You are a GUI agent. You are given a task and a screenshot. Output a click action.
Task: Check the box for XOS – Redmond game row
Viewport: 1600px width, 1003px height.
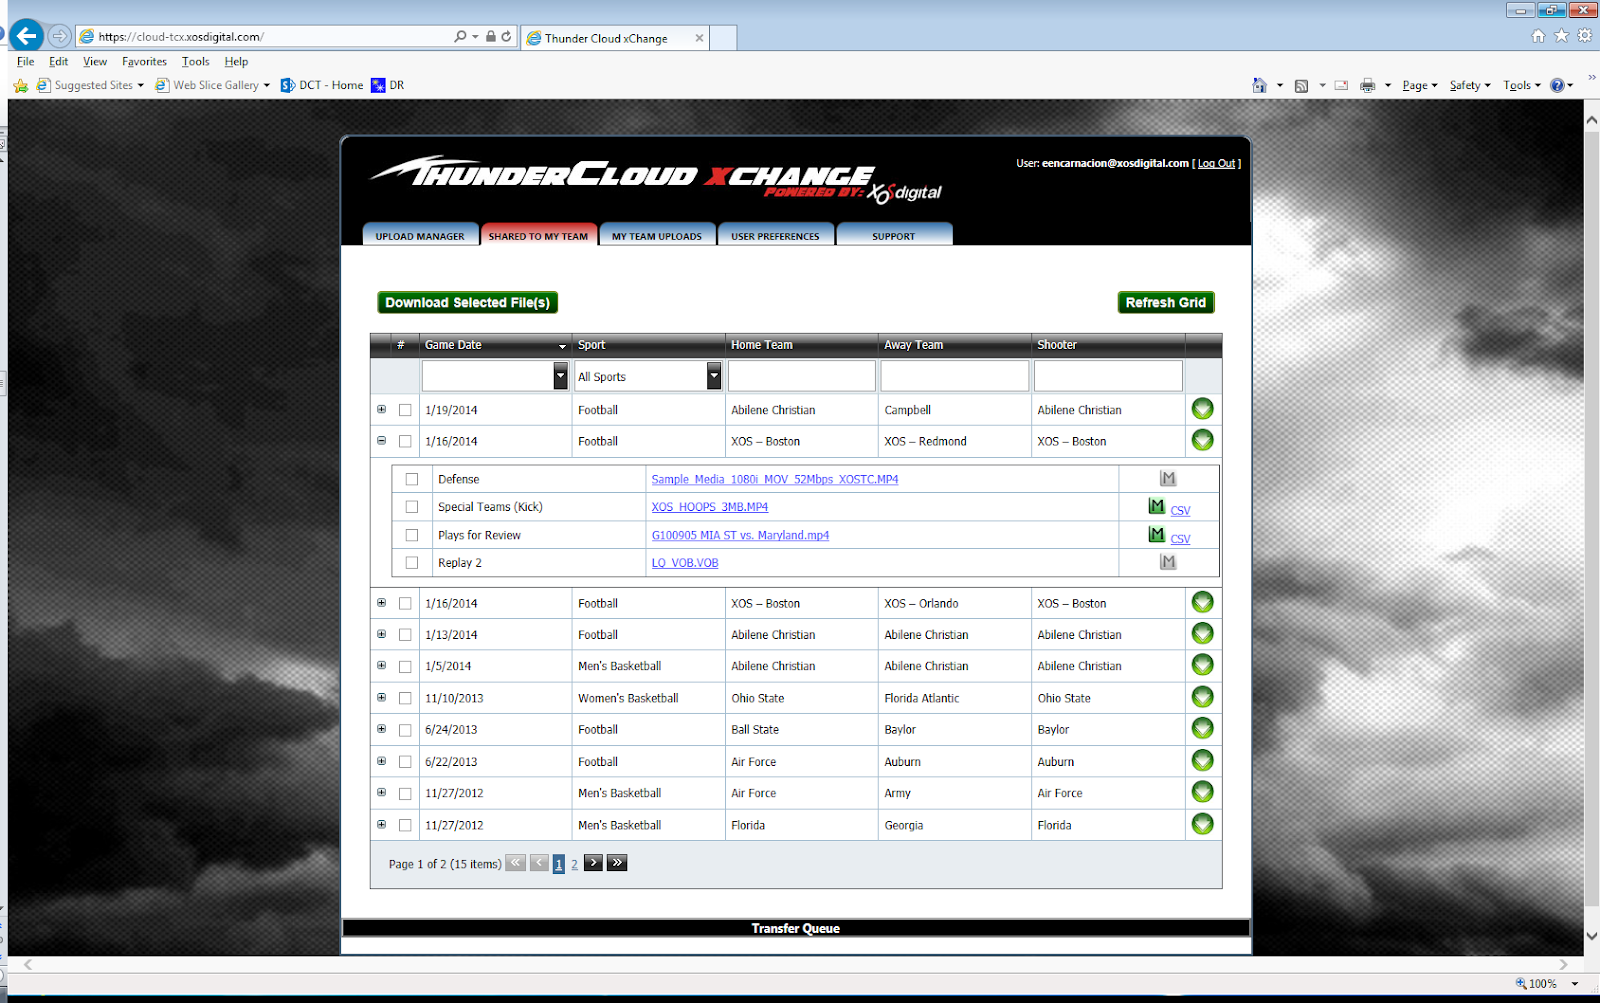pos(405,441)
